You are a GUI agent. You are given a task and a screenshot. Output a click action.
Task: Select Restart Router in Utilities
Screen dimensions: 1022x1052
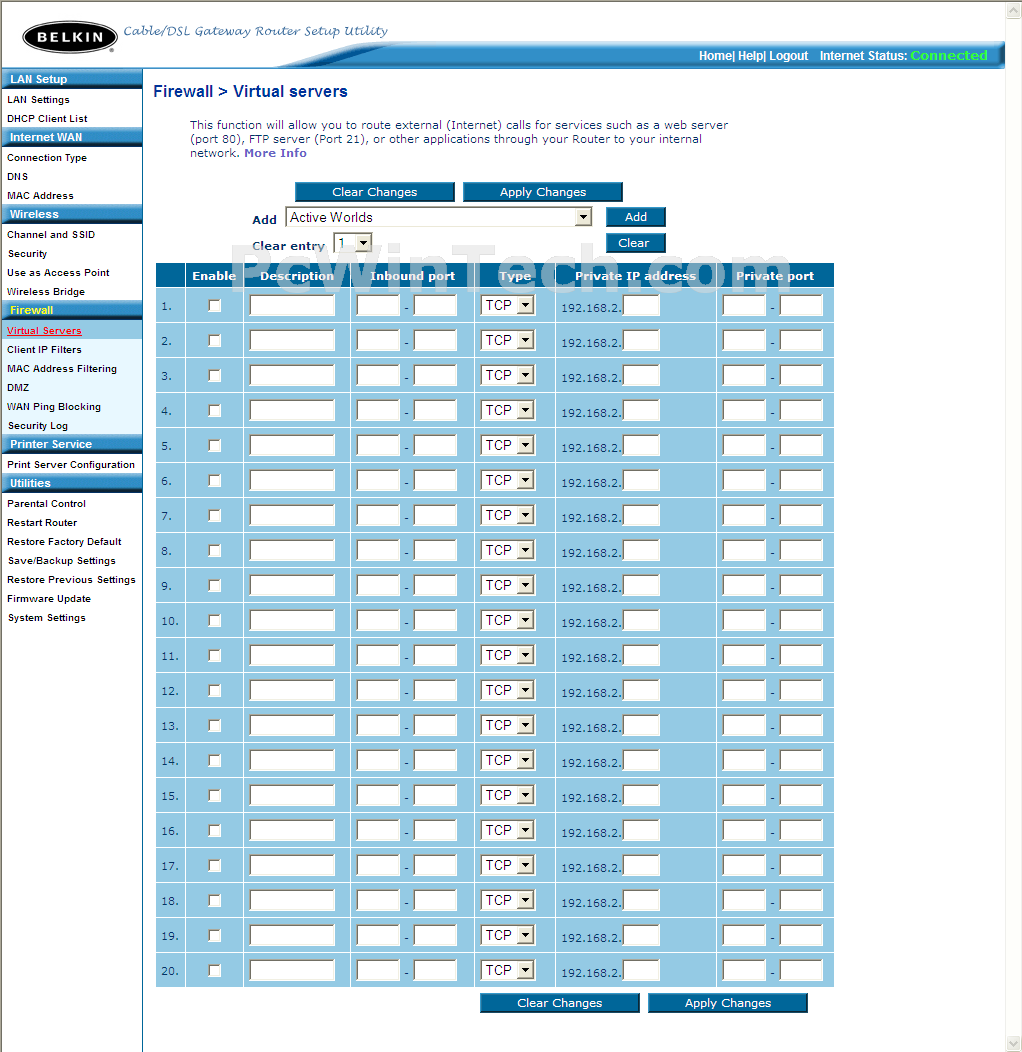(42, 523)
